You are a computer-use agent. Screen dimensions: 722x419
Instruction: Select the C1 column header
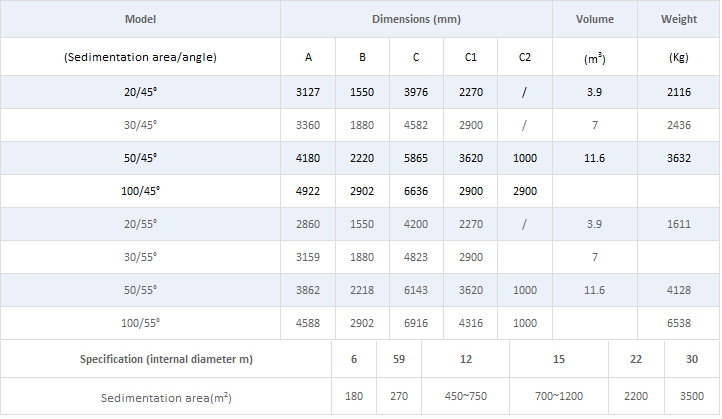tap(470, 57)
